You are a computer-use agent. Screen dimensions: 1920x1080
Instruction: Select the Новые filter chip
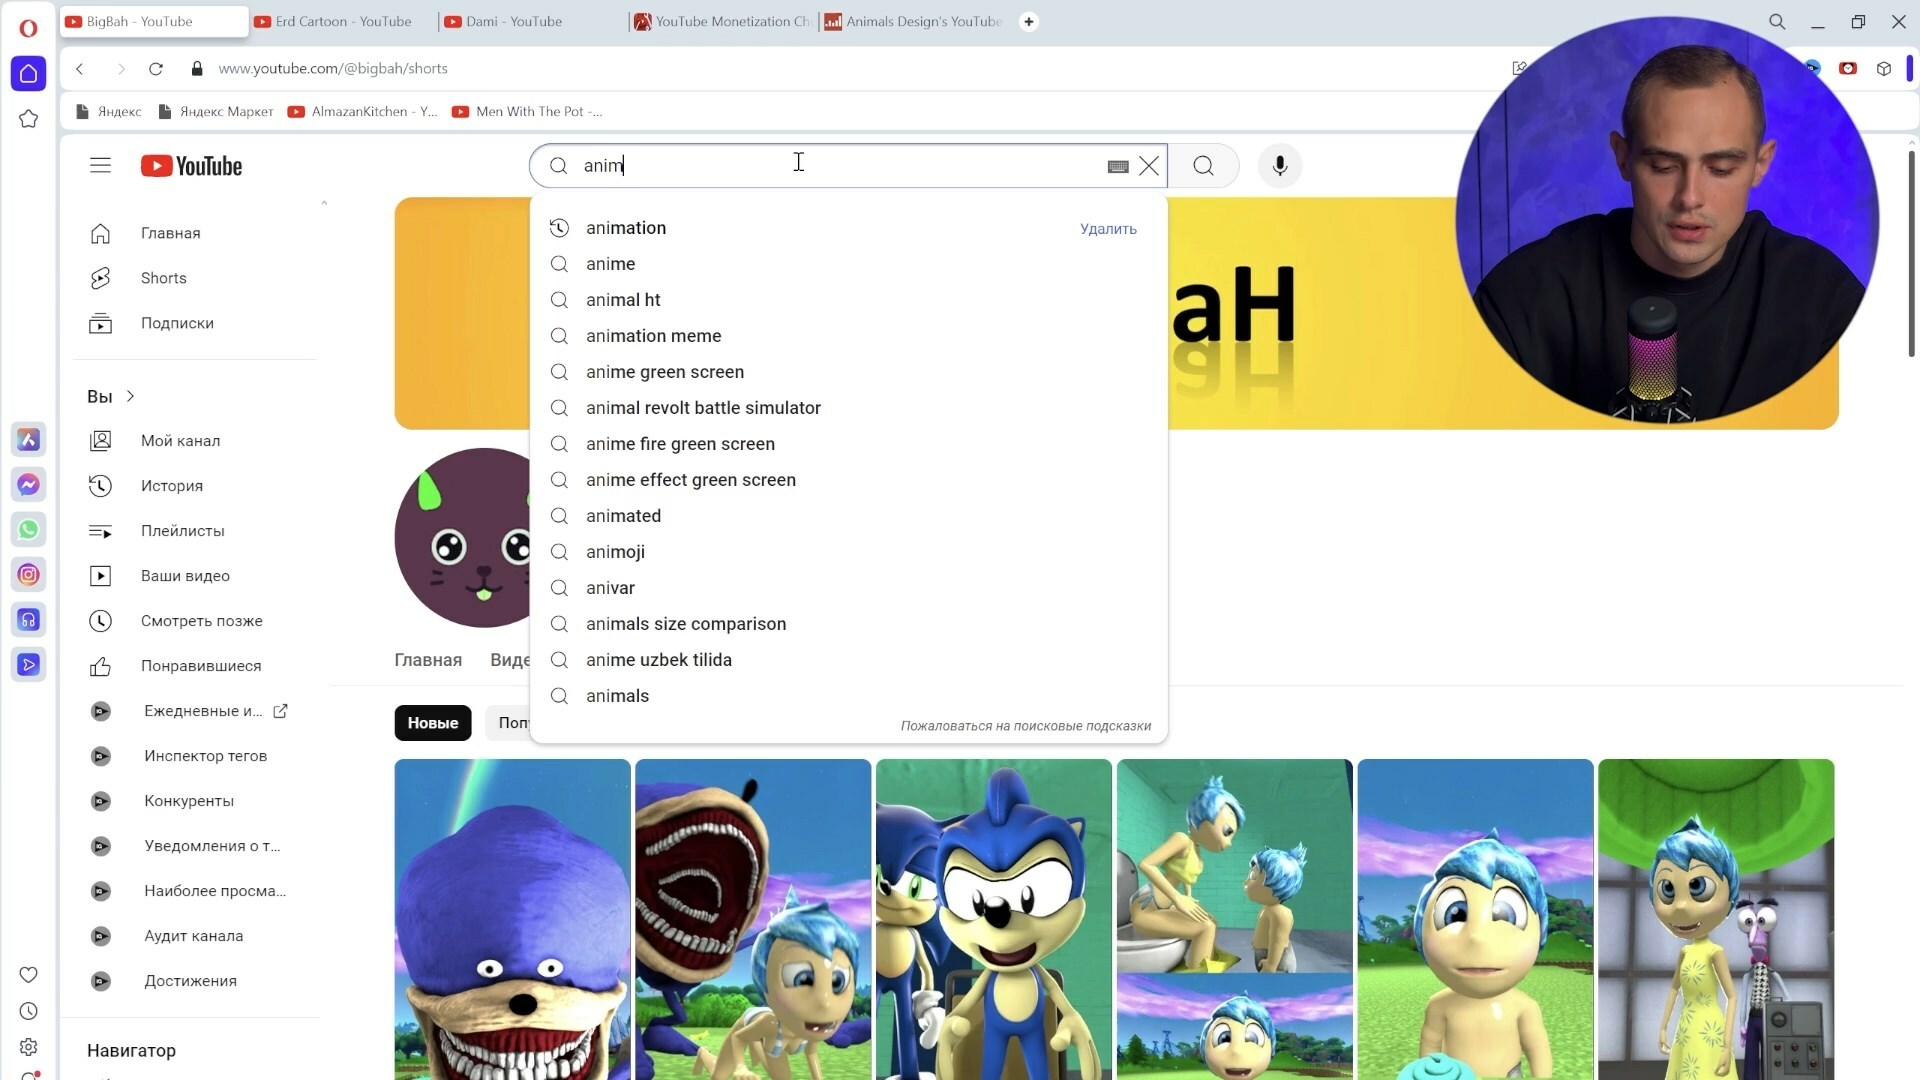[433, 723]
